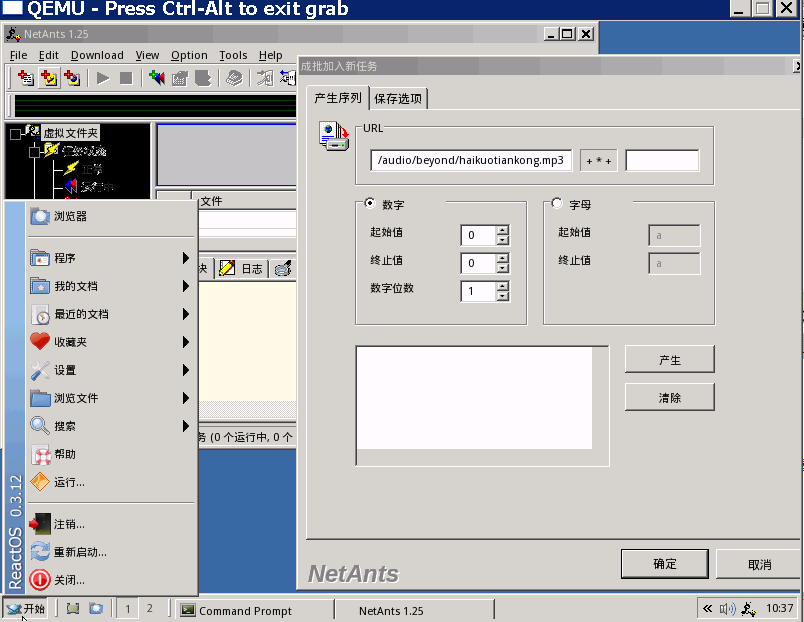Image resolution: width=804 pixels, height=622 pixels.
Task: Decrease the 数字位数 spinner
Action: 503,296
